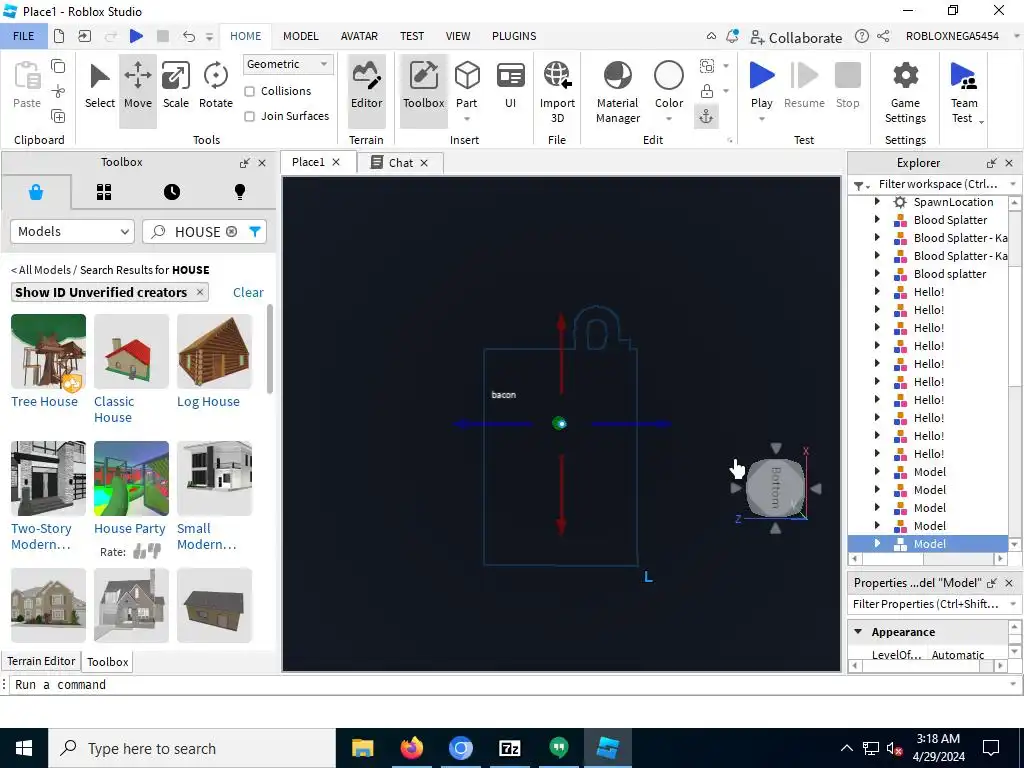Viewport: 1024px width, 768px height.
Task: Open Toolbox Recent clock tab
Action: [x=172, y=192]
